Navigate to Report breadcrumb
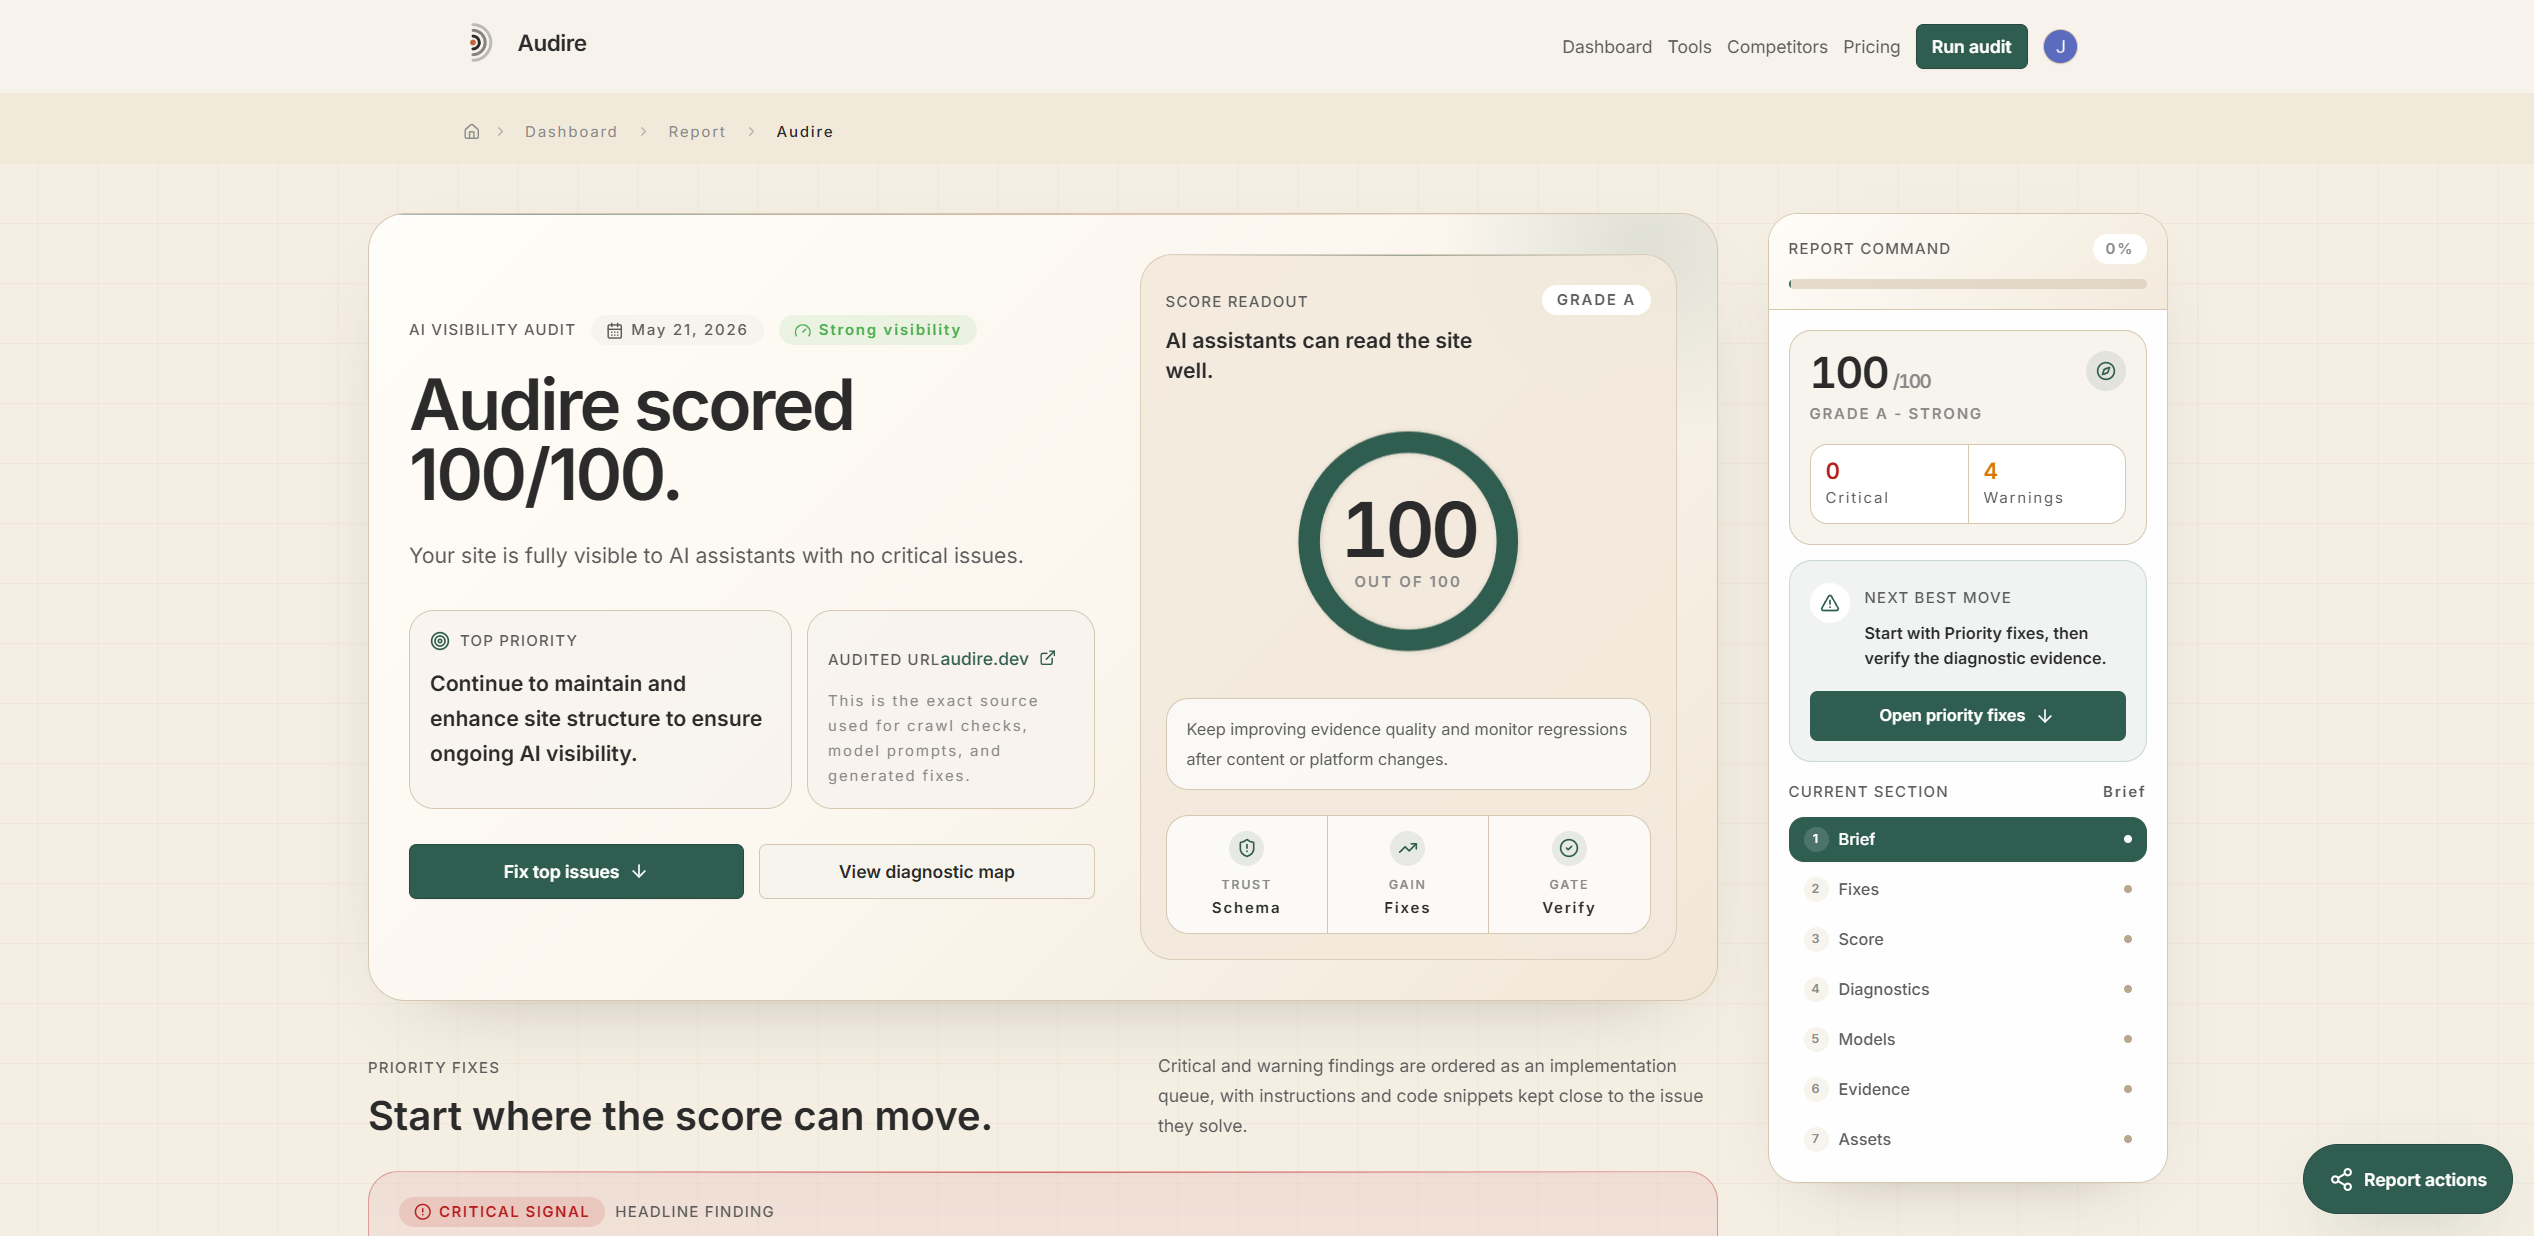Image resolution: width=2534 pixels, height=1236 pixels. (x=697, y=132)
